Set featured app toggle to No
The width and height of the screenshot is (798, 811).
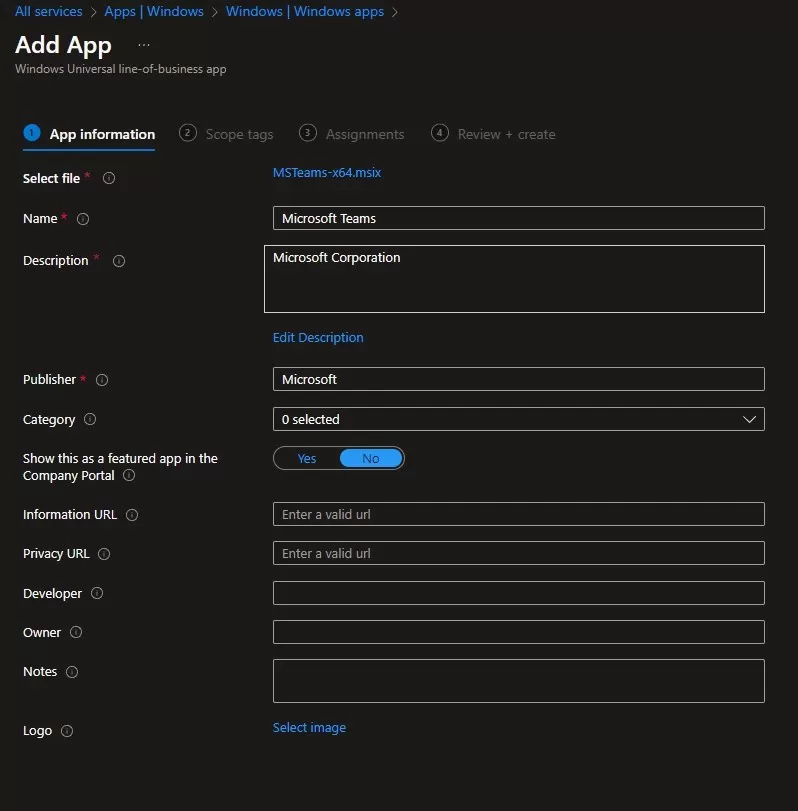point(371,458)
